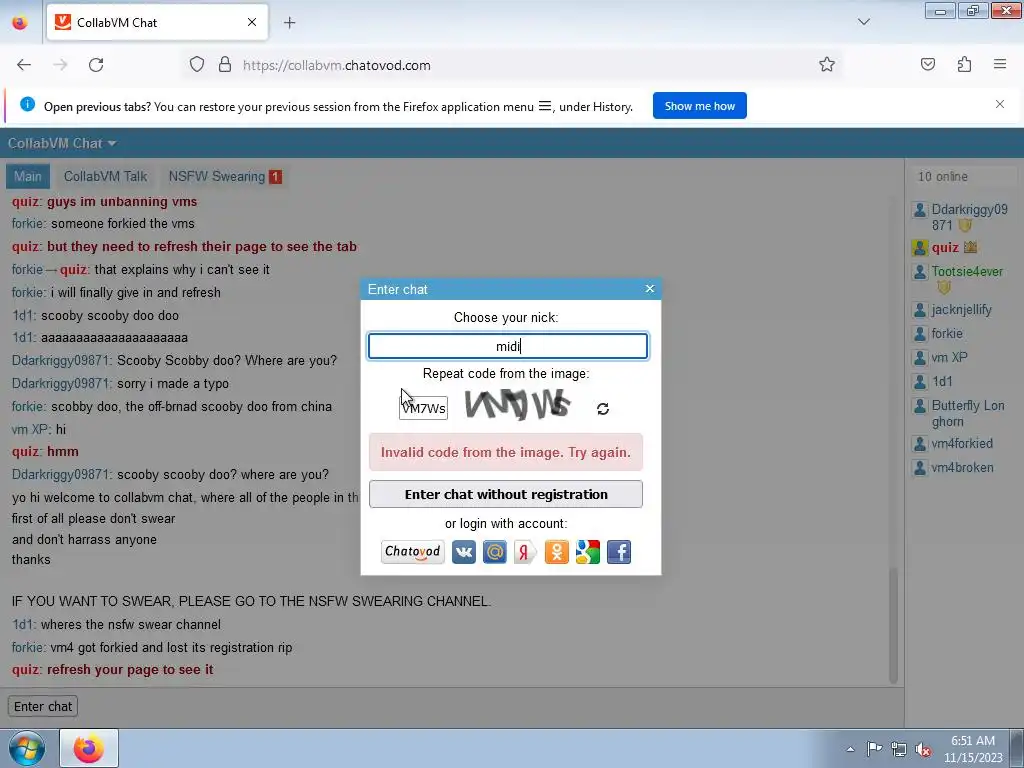Select user Ddarkriggy09871 in online list
This screenshot has width=1024, height=768.
point(969,217)
